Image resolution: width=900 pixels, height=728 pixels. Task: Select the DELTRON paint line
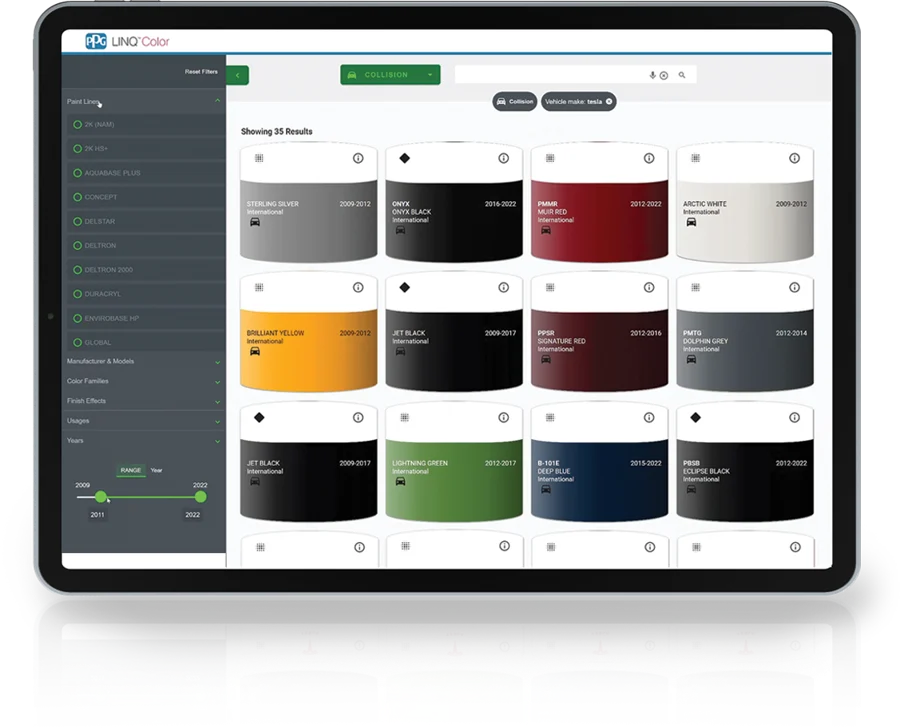pos(146,245)
